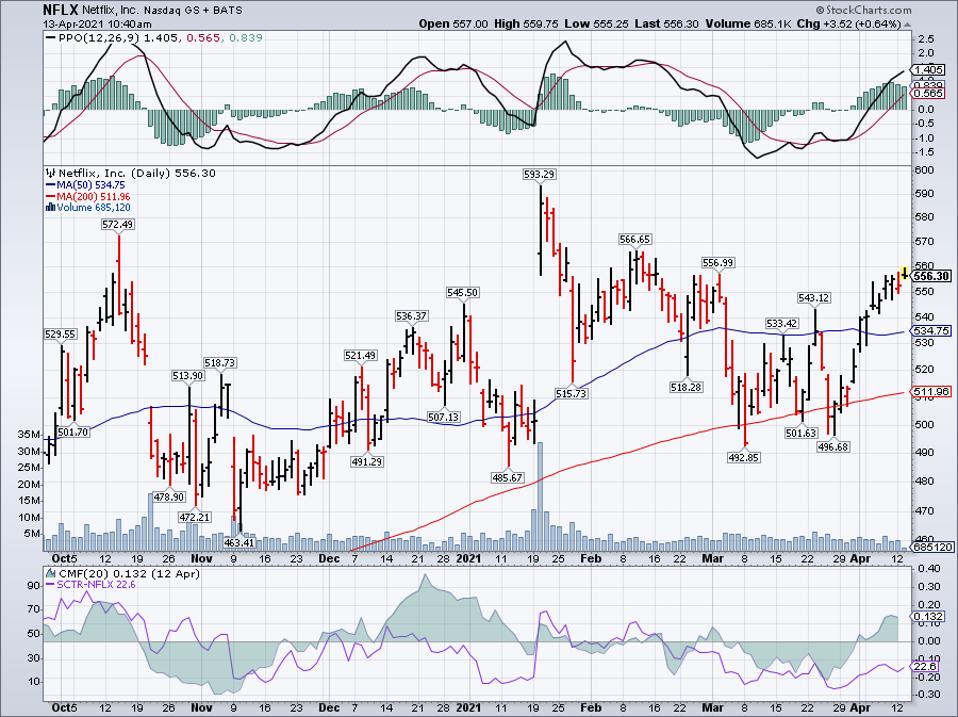Click the 492.85 March low label

[x=744, y=457]
